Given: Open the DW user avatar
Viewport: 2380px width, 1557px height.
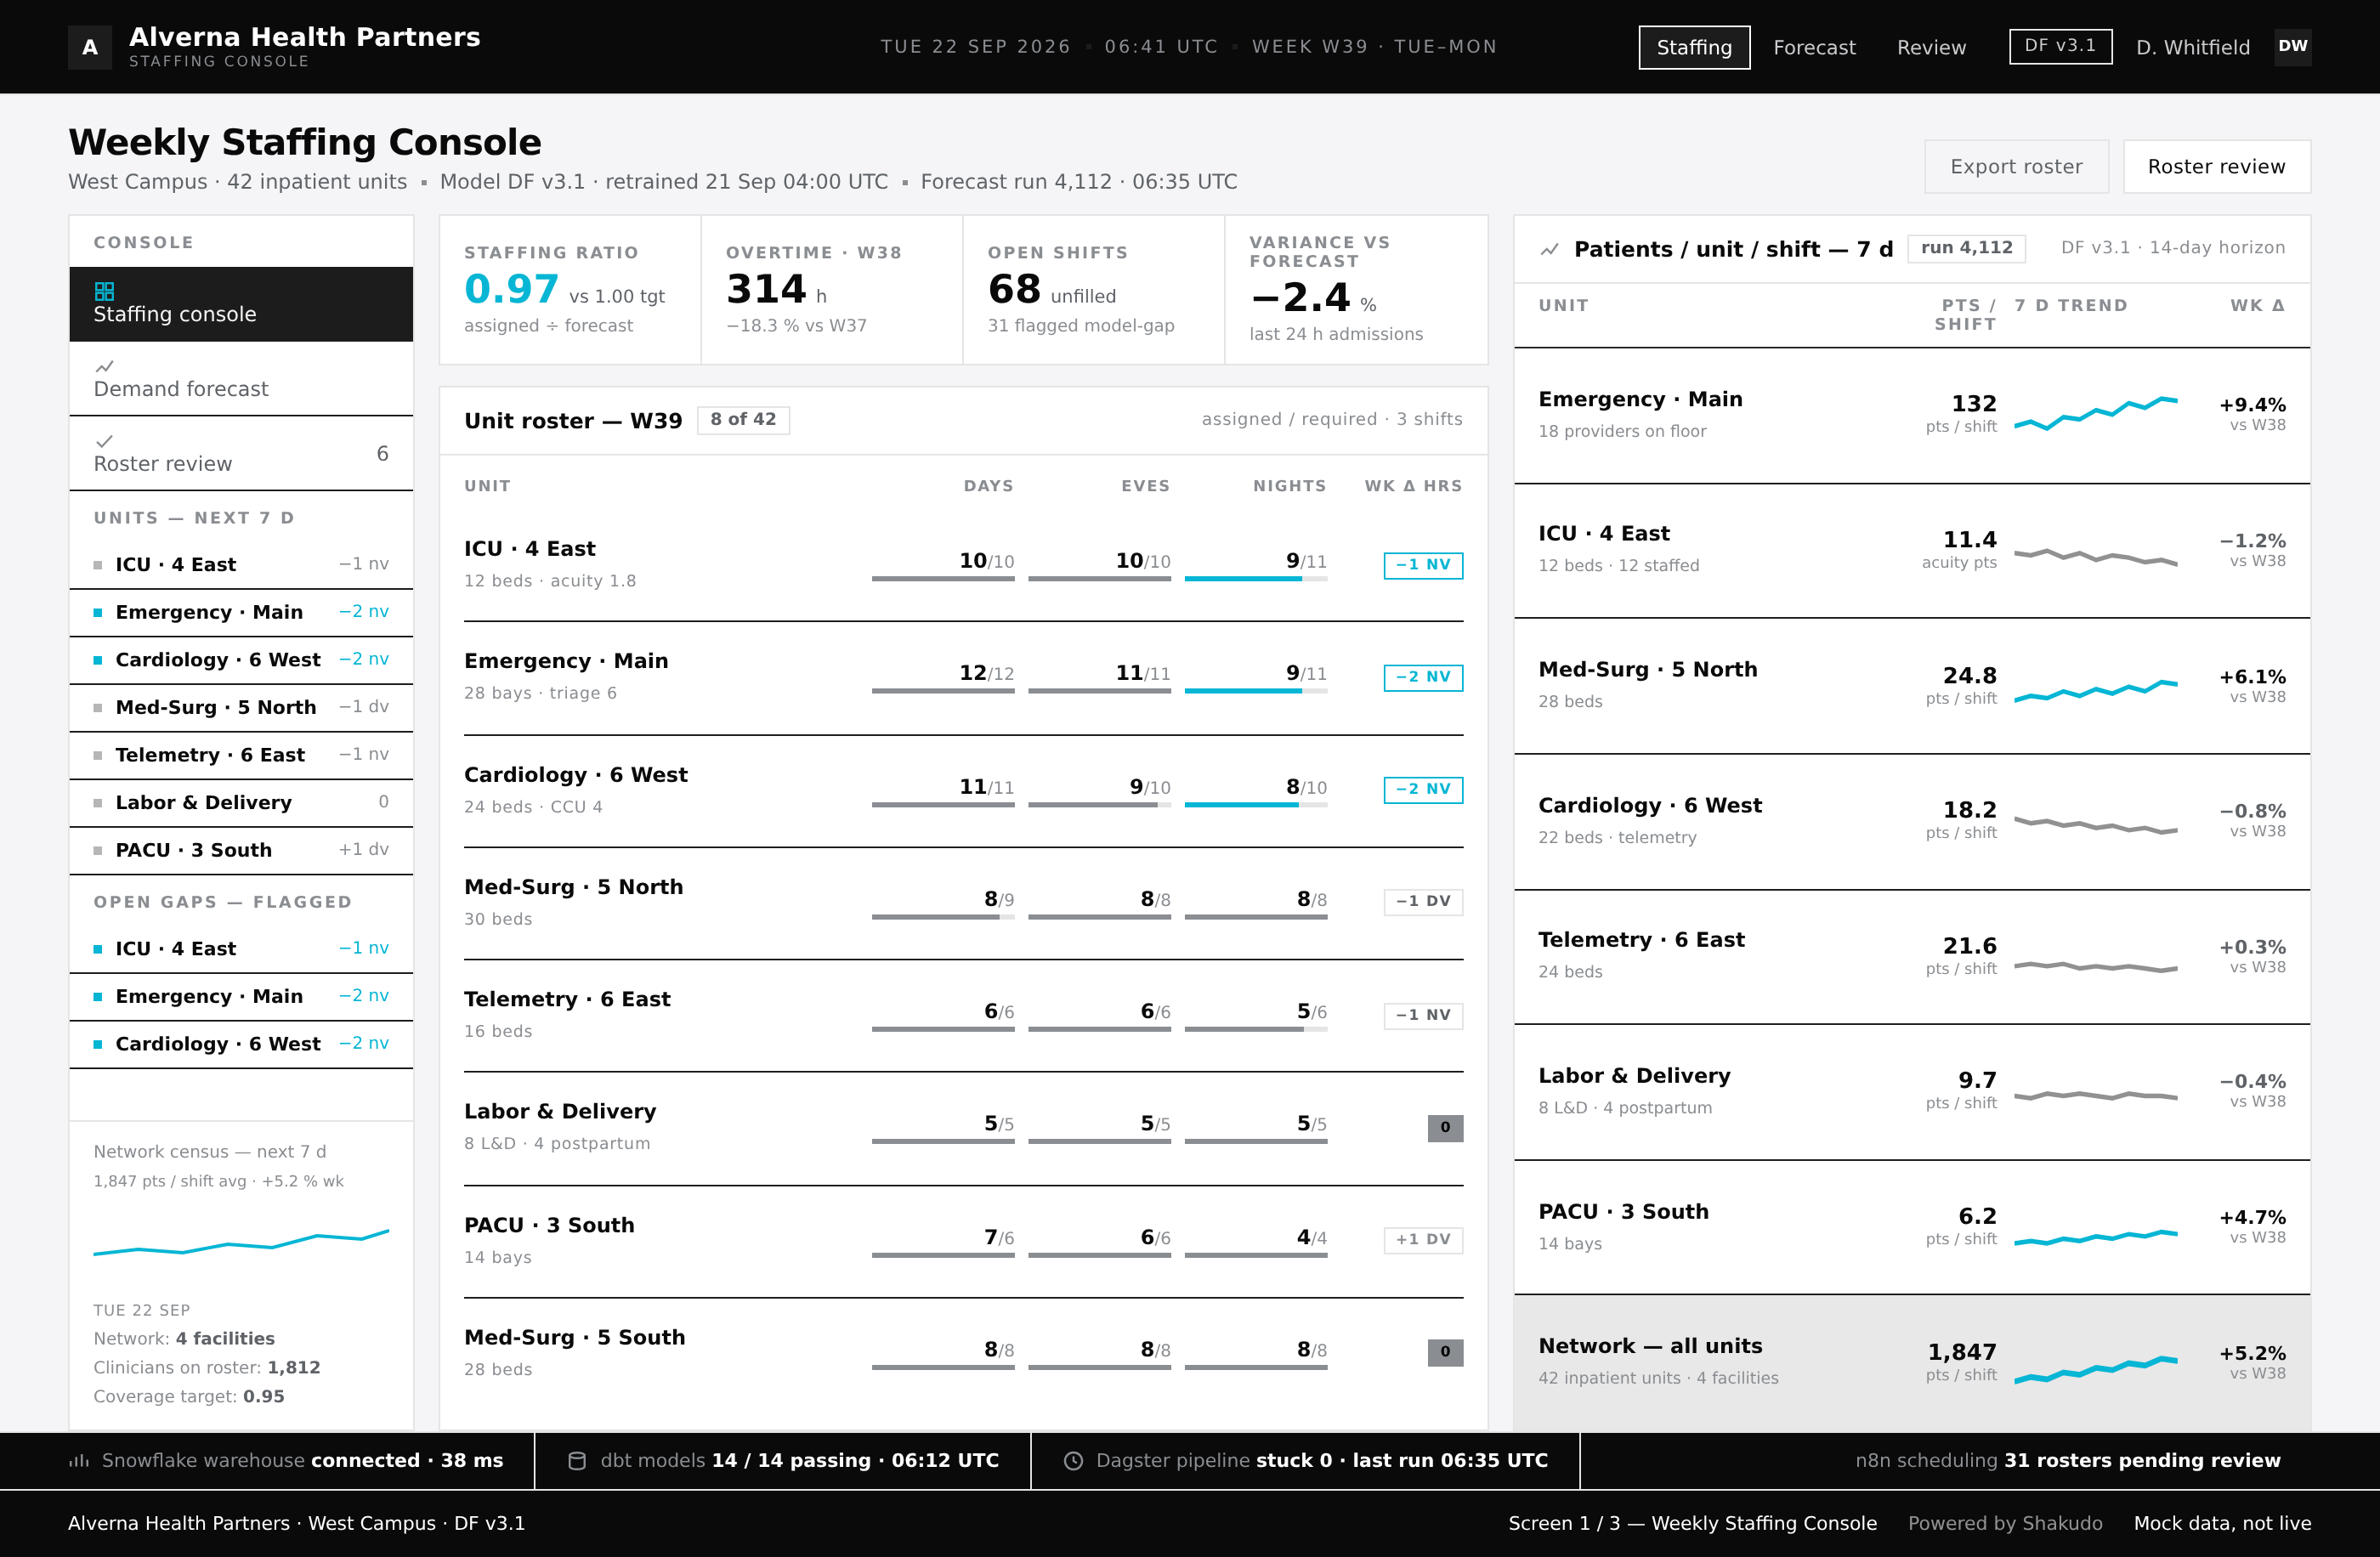Looking at the screenshot, I should 2292,47.
